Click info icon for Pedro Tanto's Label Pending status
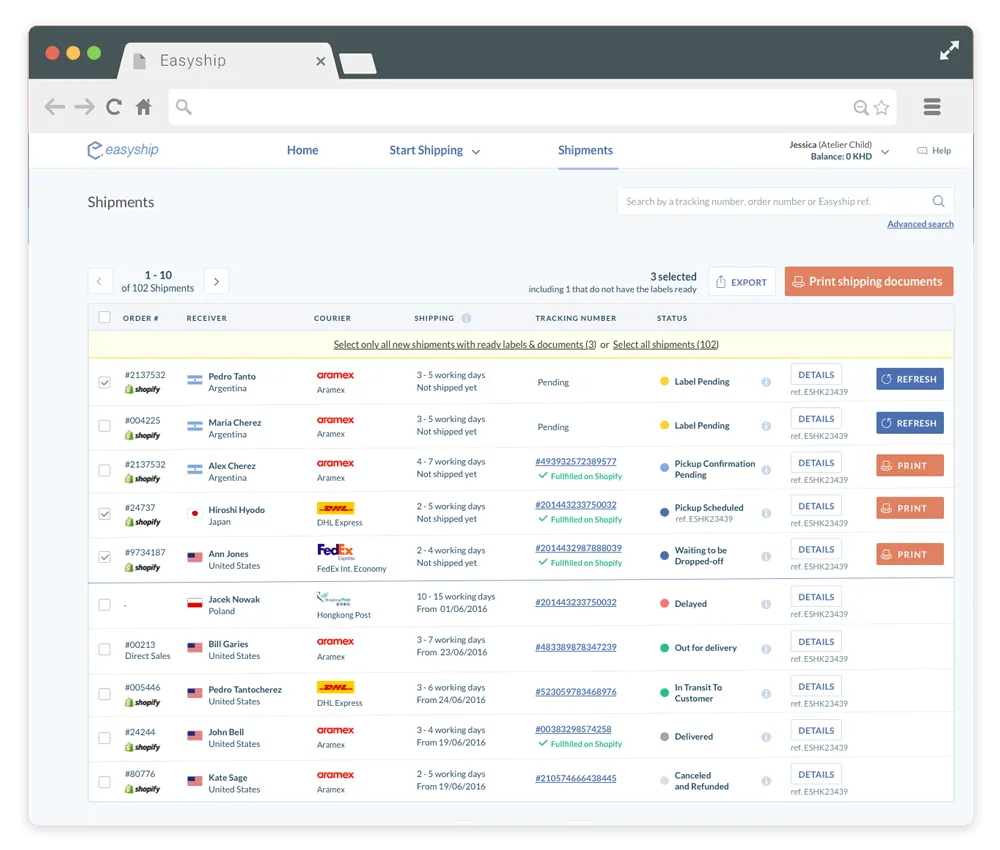1000x850 pixels. tap(766, 382)
